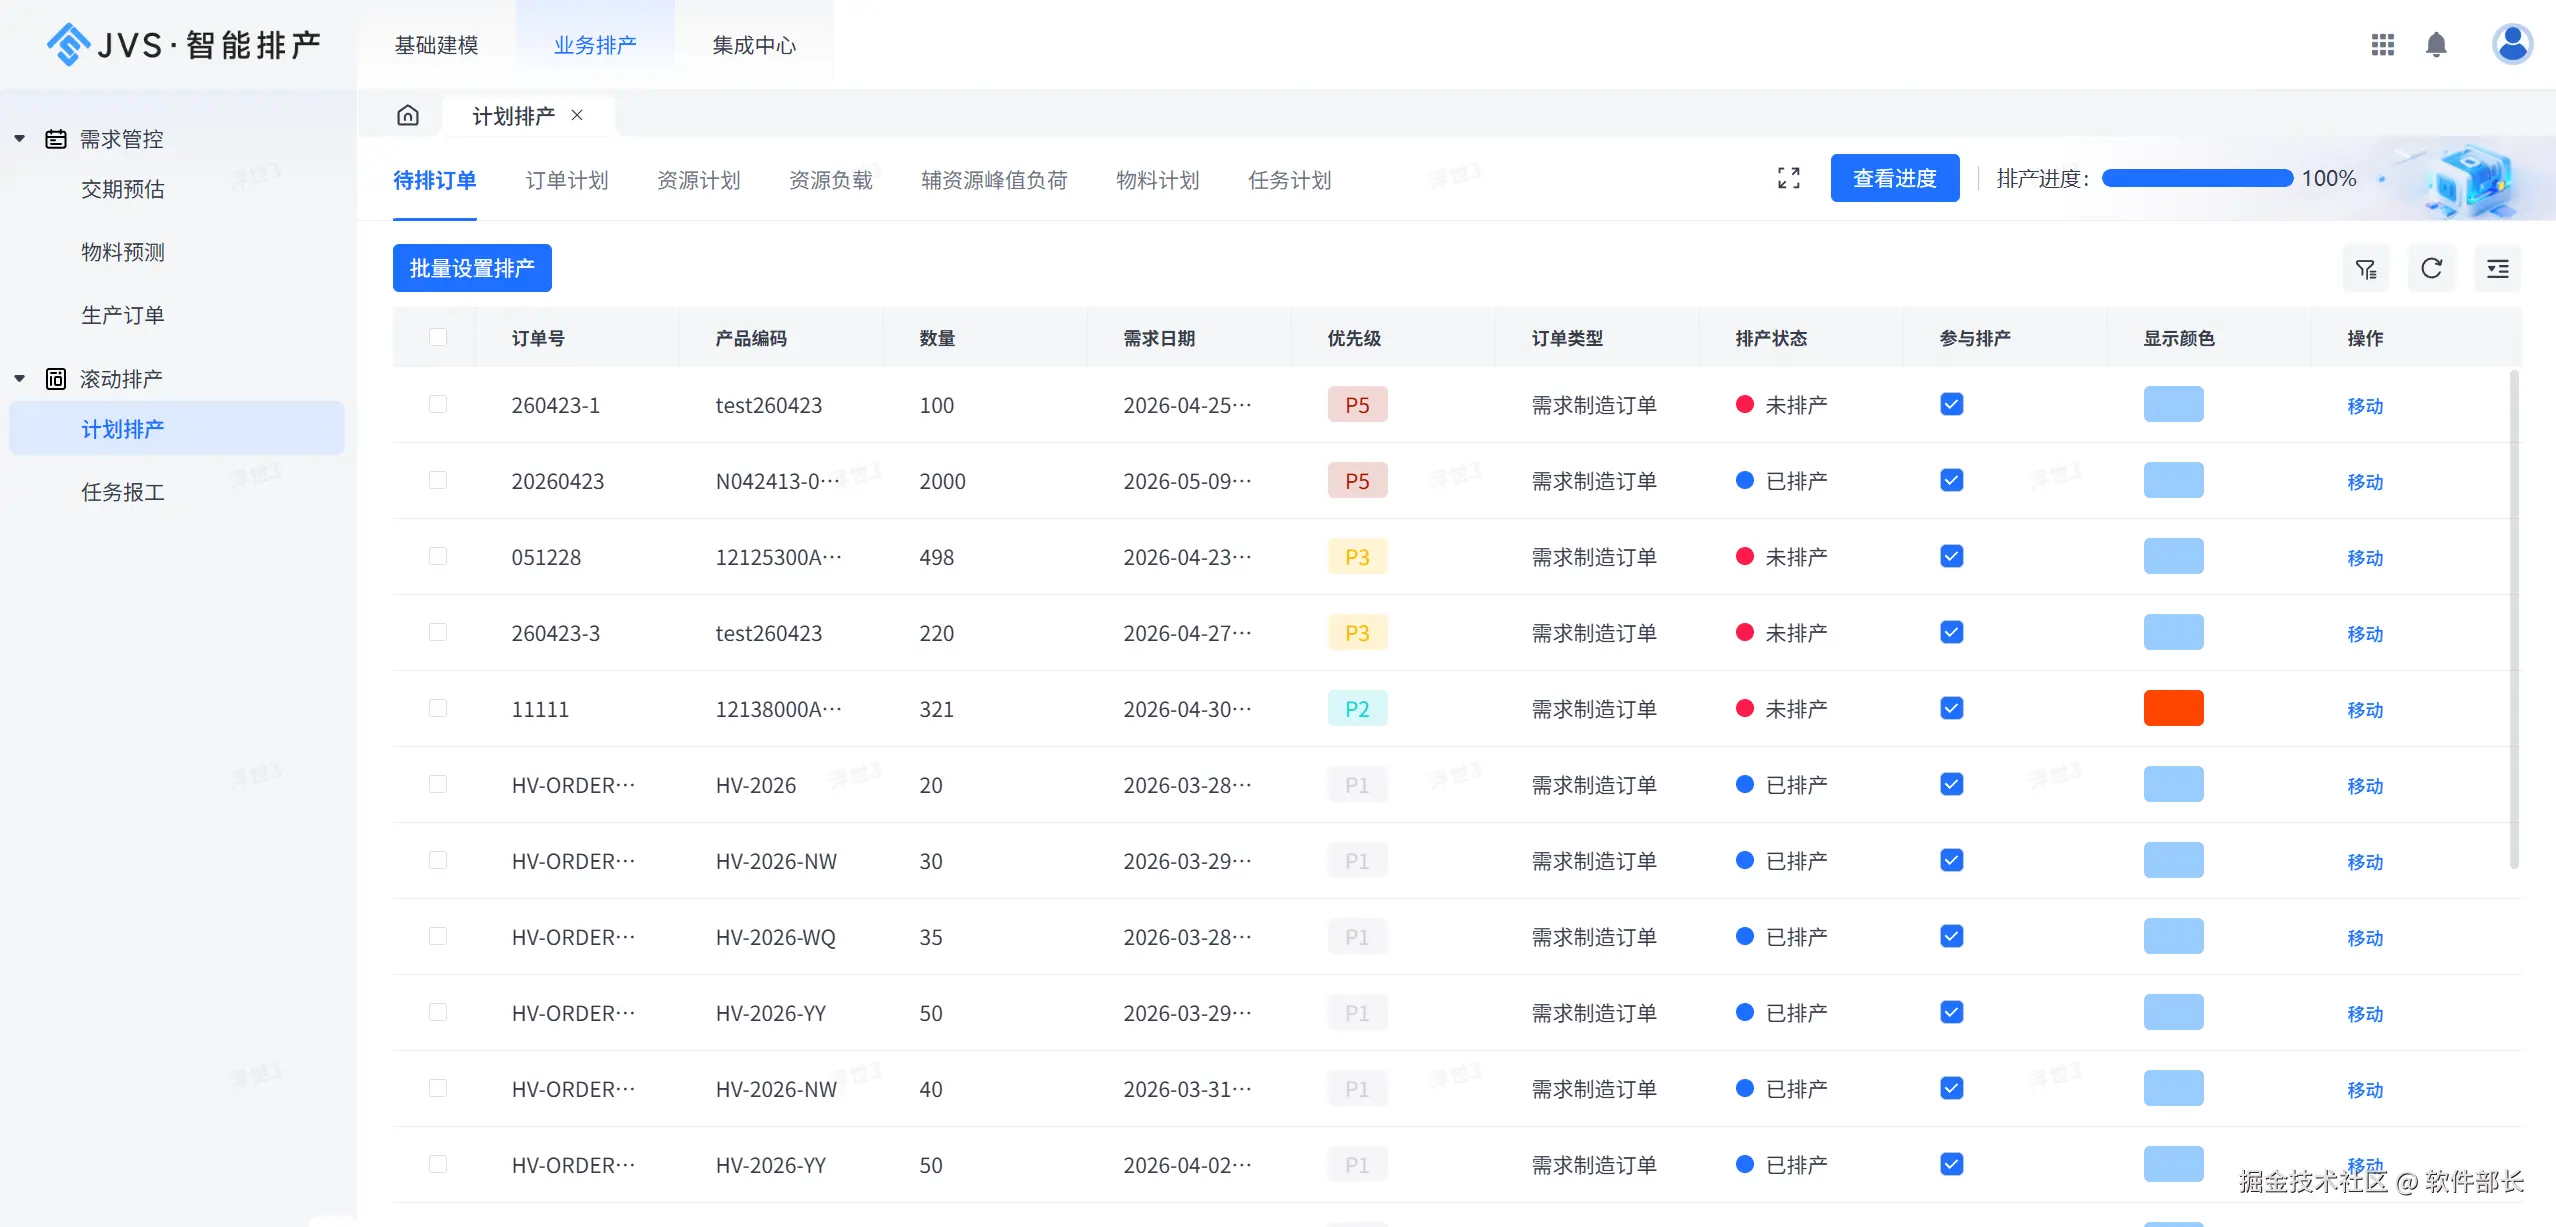Open the column settings icon
The image size is (2556, 1227).
(x=2497, y=268)
